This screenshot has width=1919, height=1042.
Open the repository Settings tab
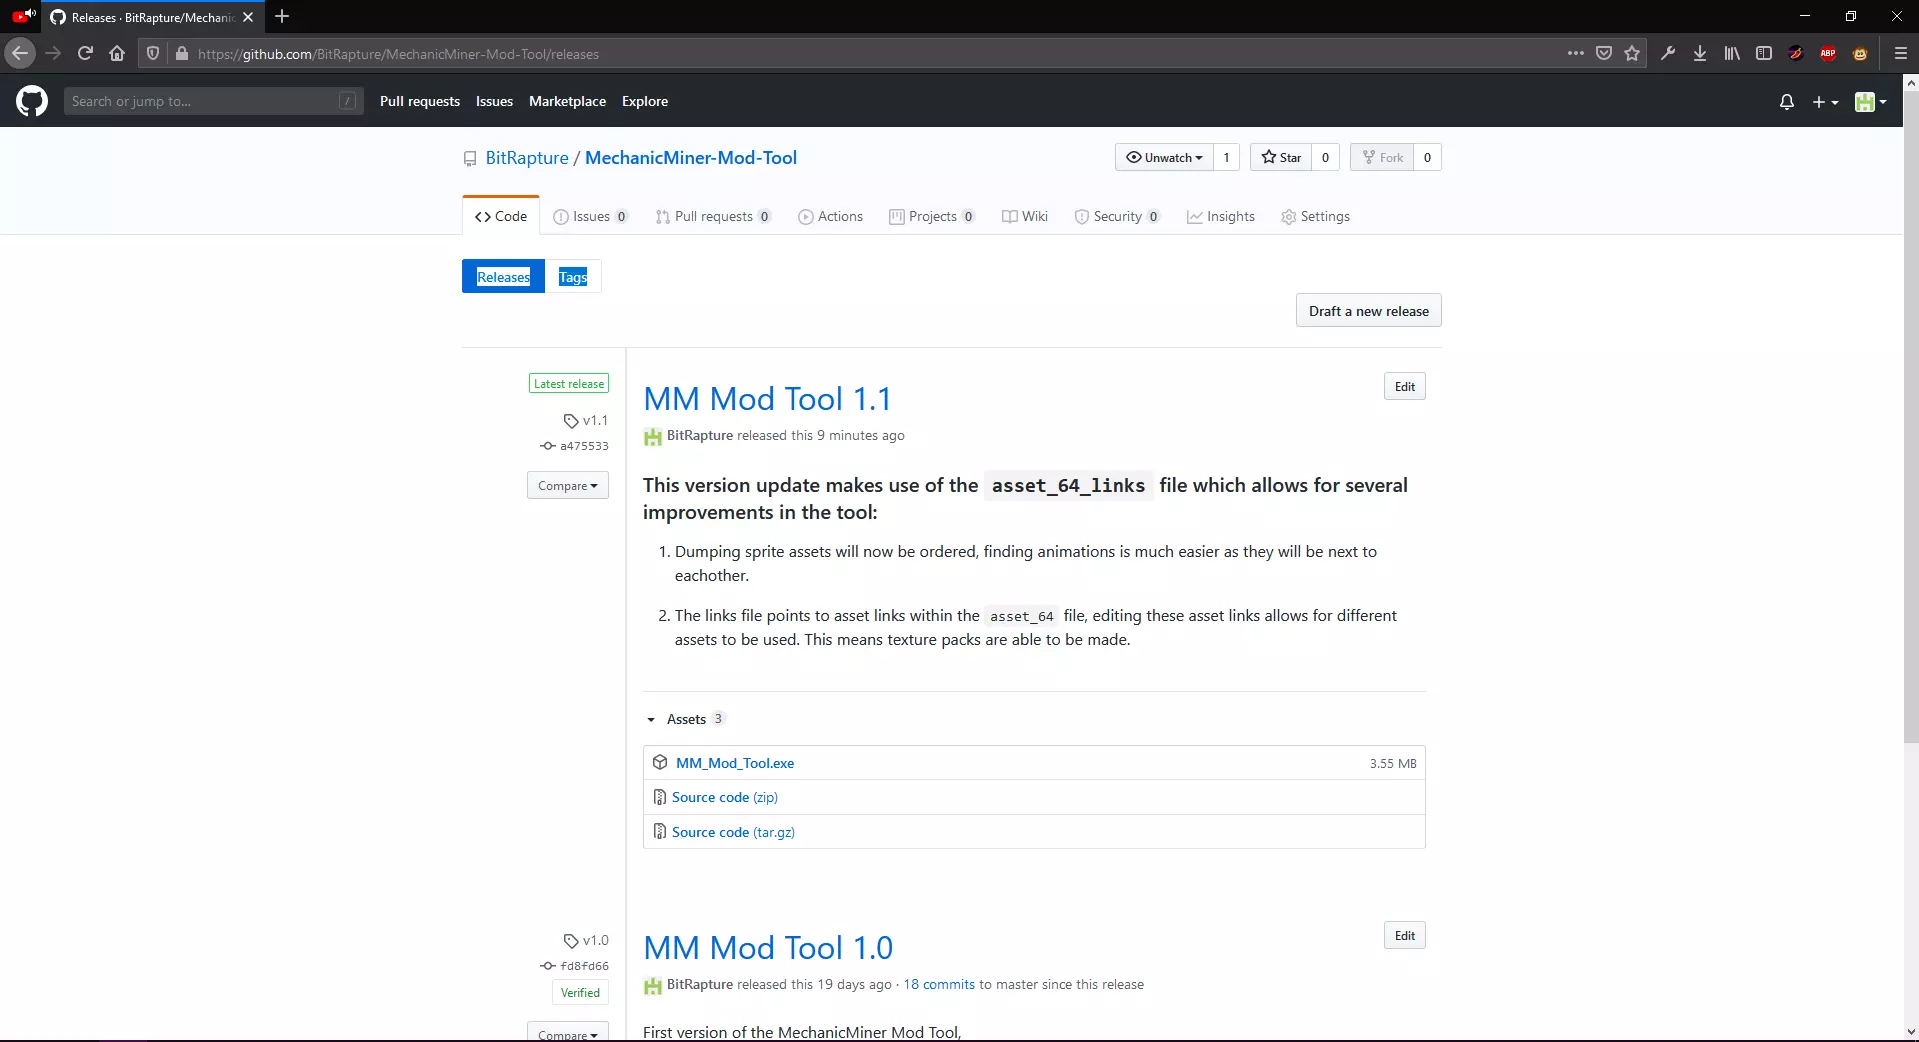1315,216
